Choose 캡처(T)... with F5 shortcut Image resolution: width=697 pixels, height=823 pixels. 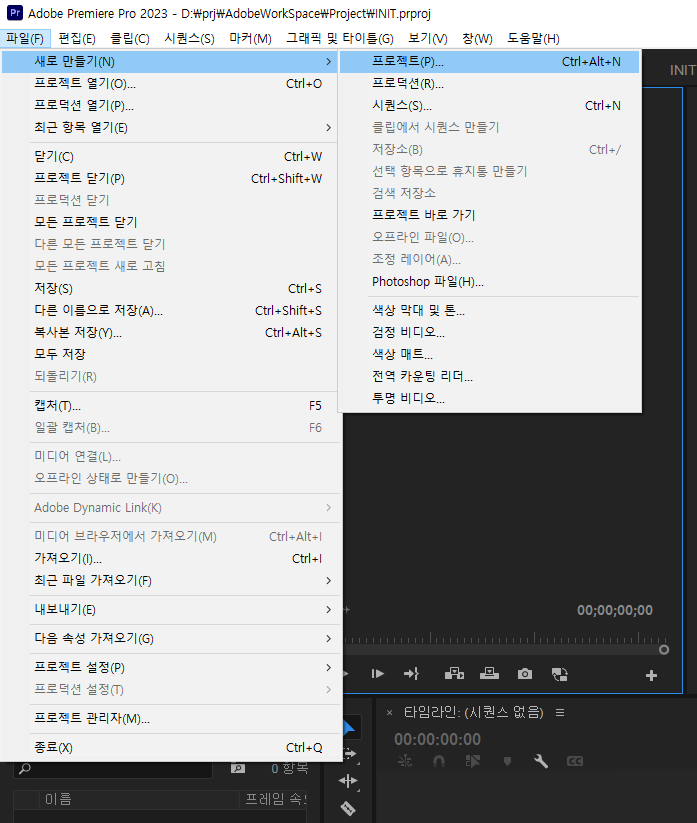170,406
